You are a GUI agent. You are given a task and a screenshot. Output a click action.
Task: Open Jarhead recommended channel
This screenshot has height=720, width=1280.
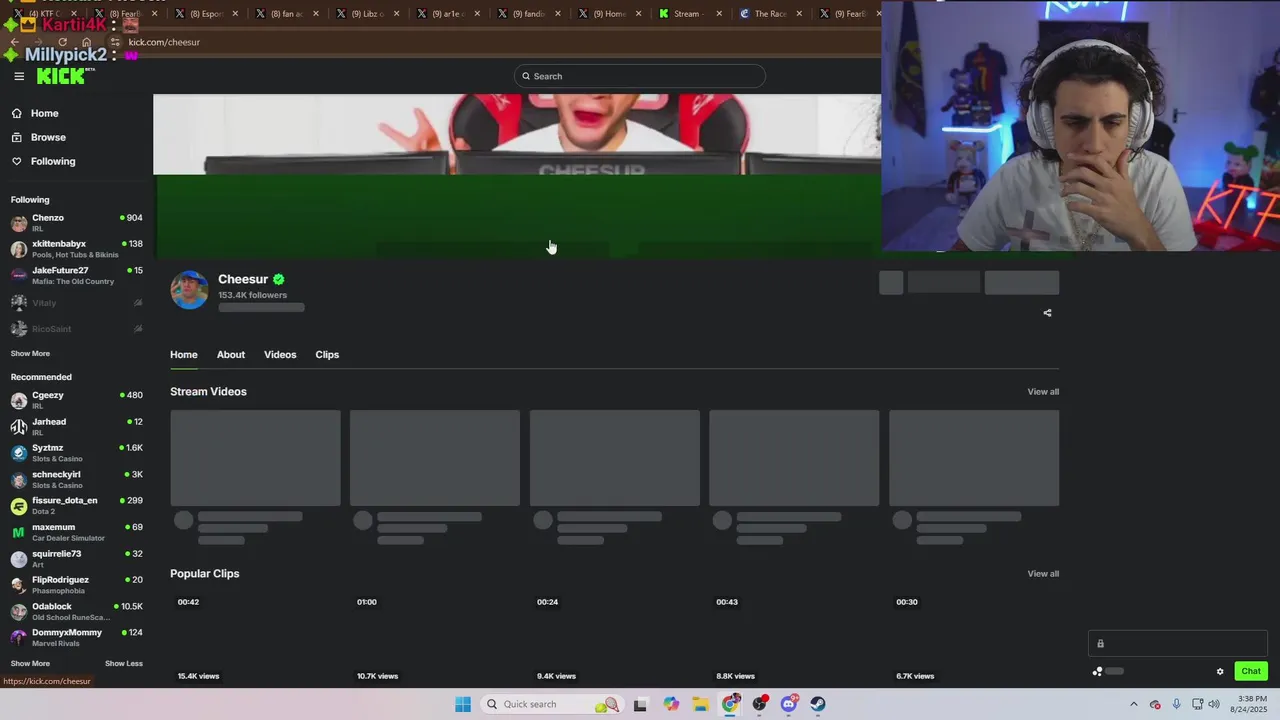tap(76, 426)
